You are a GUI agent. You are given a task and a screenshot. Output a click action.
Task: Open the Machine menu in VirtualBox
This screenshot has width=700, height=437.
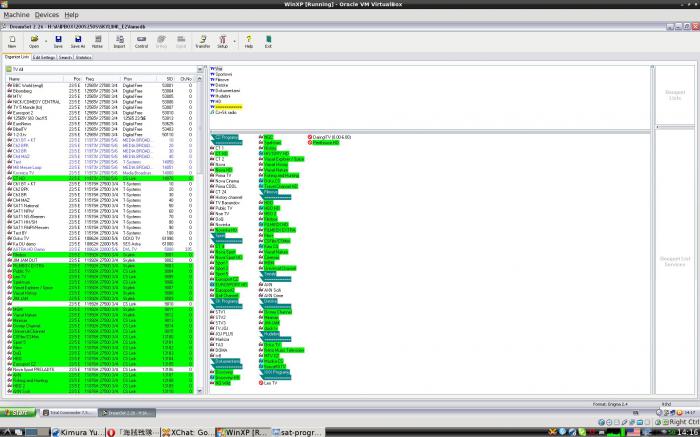point(17,15)
